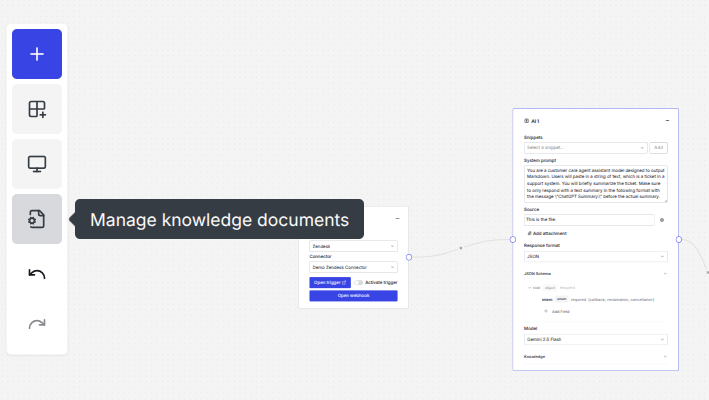Click into the System prompt text area
Viewport: 709px width, 400px height.
596,184
